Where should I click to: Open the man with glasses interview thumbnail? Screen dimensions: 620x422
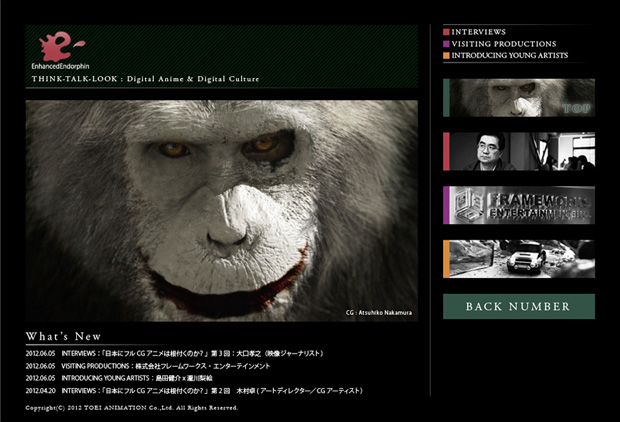point(519,151)
